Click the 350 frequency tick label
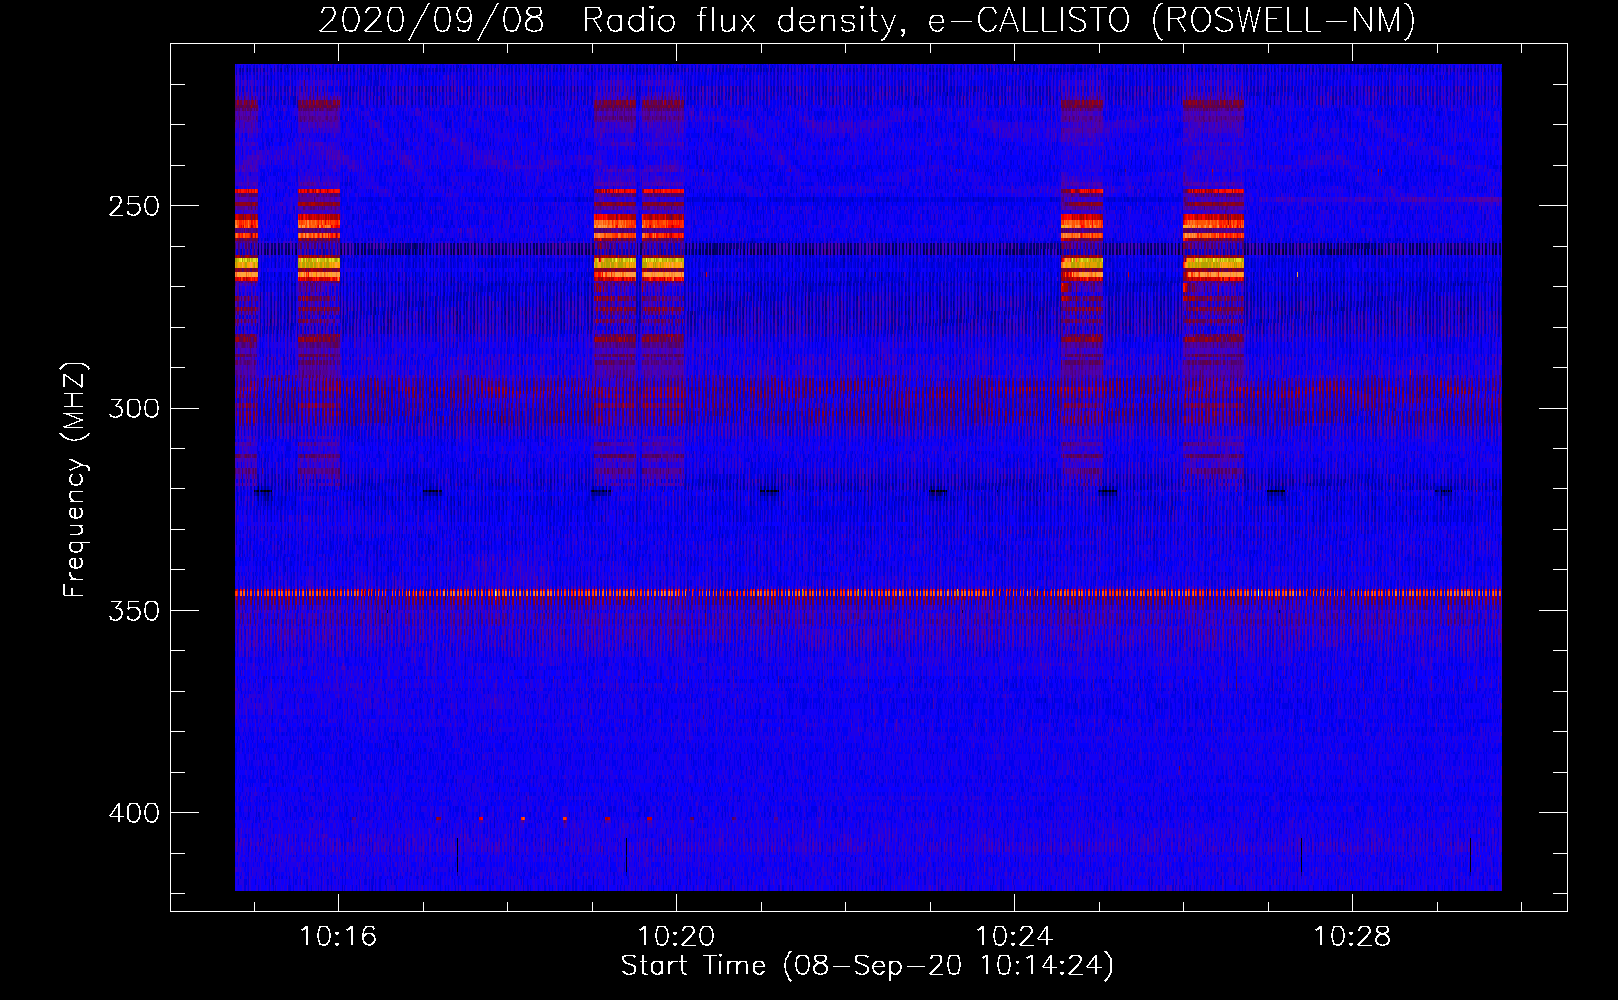The height and width of the screenshot is (1000, 1618). pyautogui.click(x=135, y=611)
